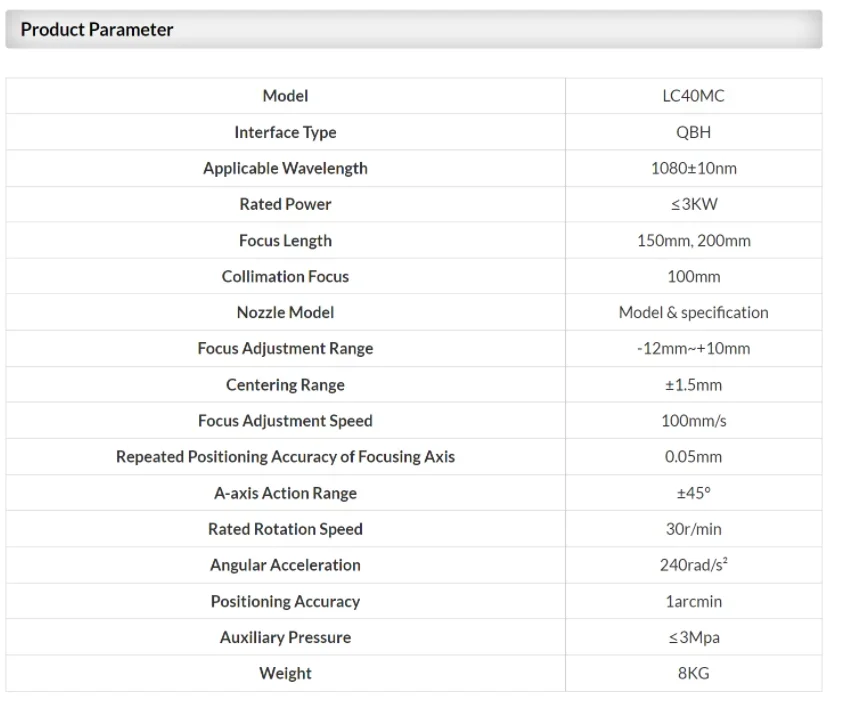
Task: Click the ±1.5mm centering range value
Action: [x=693, y=385]
